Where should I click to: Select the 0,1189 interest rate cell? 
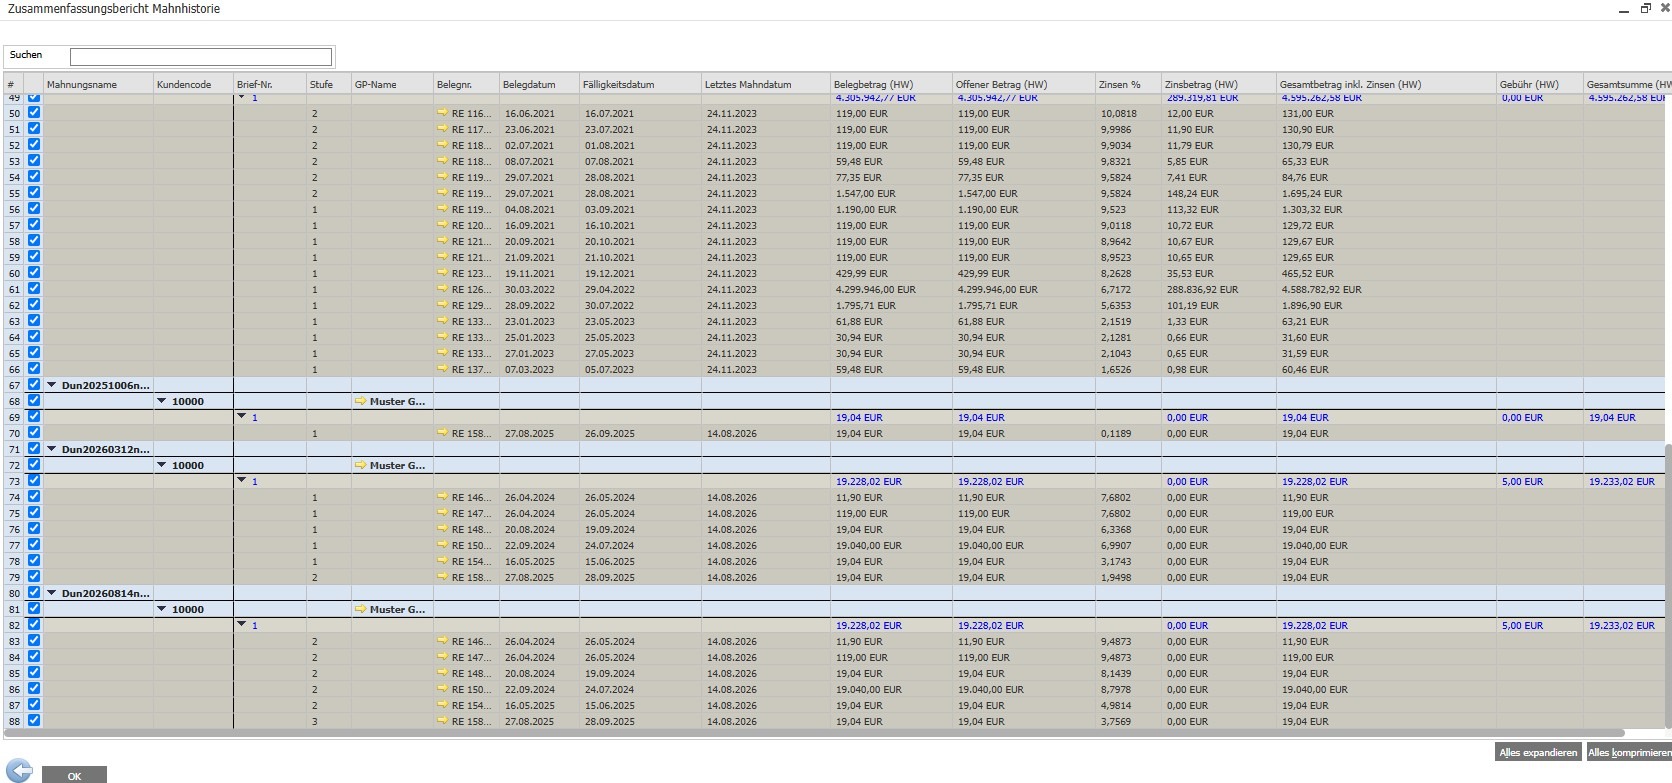pos(1128,433)
